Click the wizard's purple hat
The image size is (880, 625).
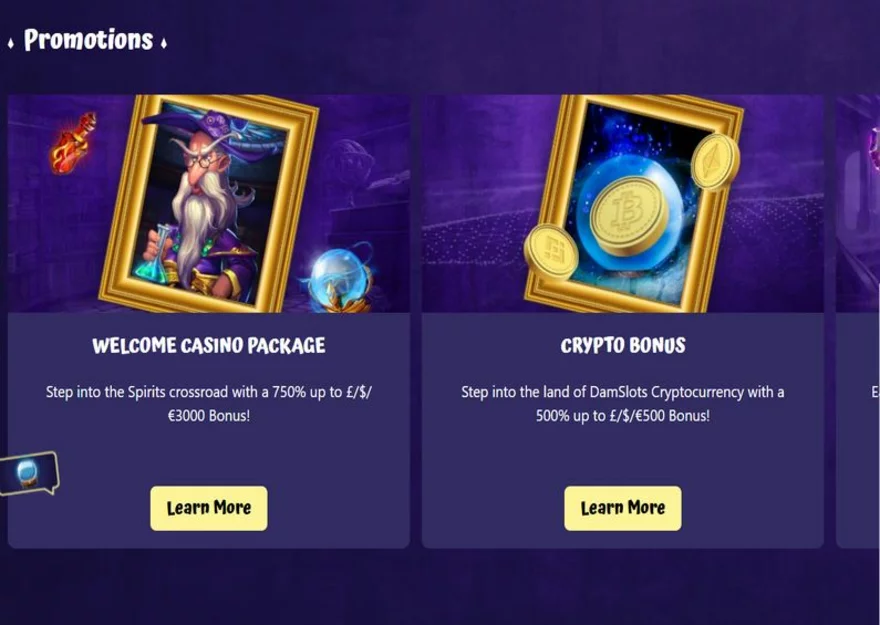point(213,132)
